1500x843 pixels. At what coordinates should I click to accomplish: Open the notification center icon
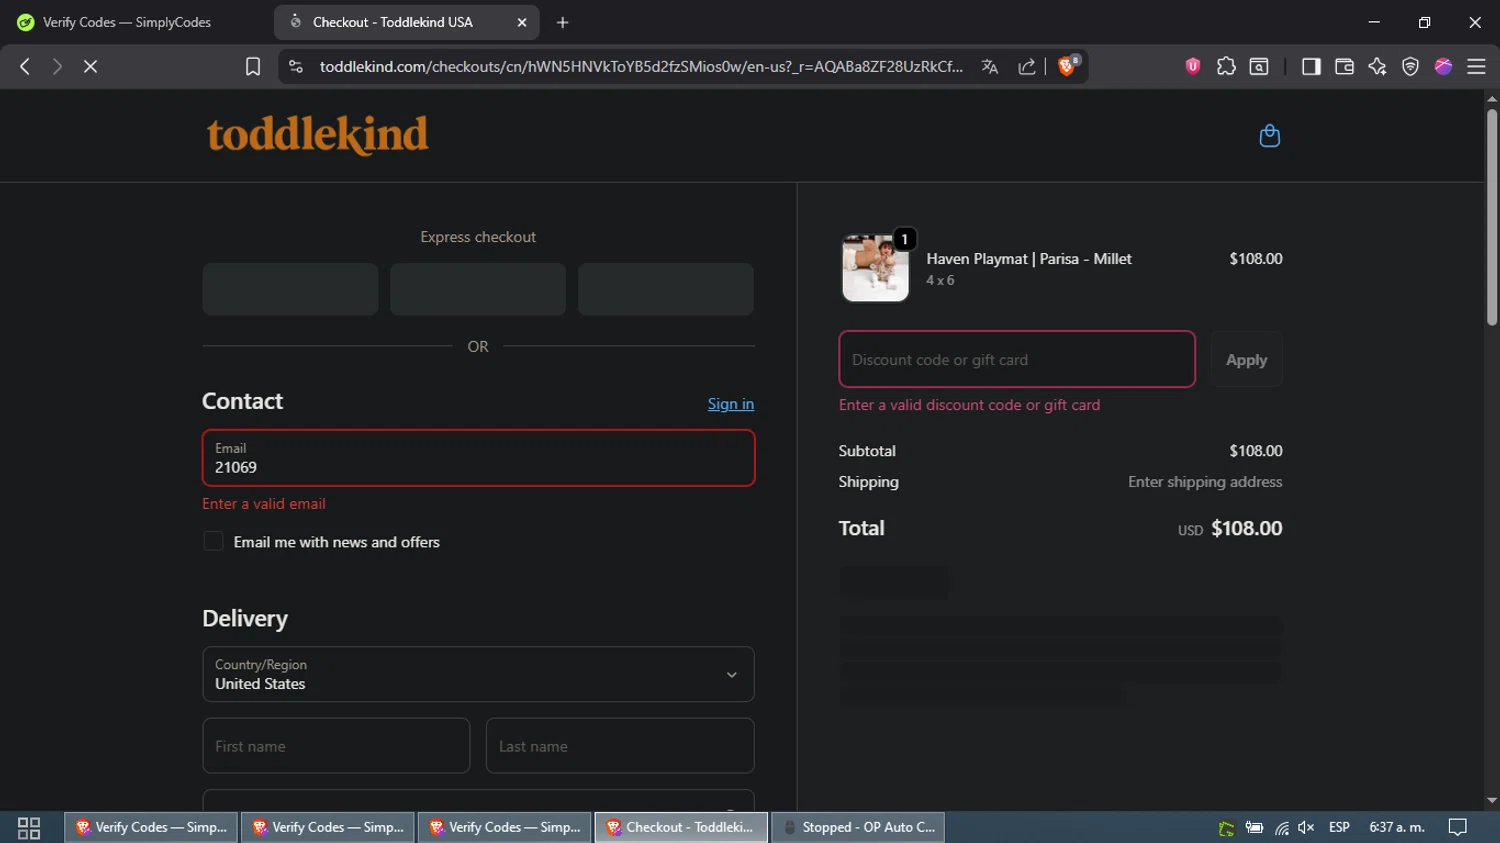click(x=1458, y=827)
